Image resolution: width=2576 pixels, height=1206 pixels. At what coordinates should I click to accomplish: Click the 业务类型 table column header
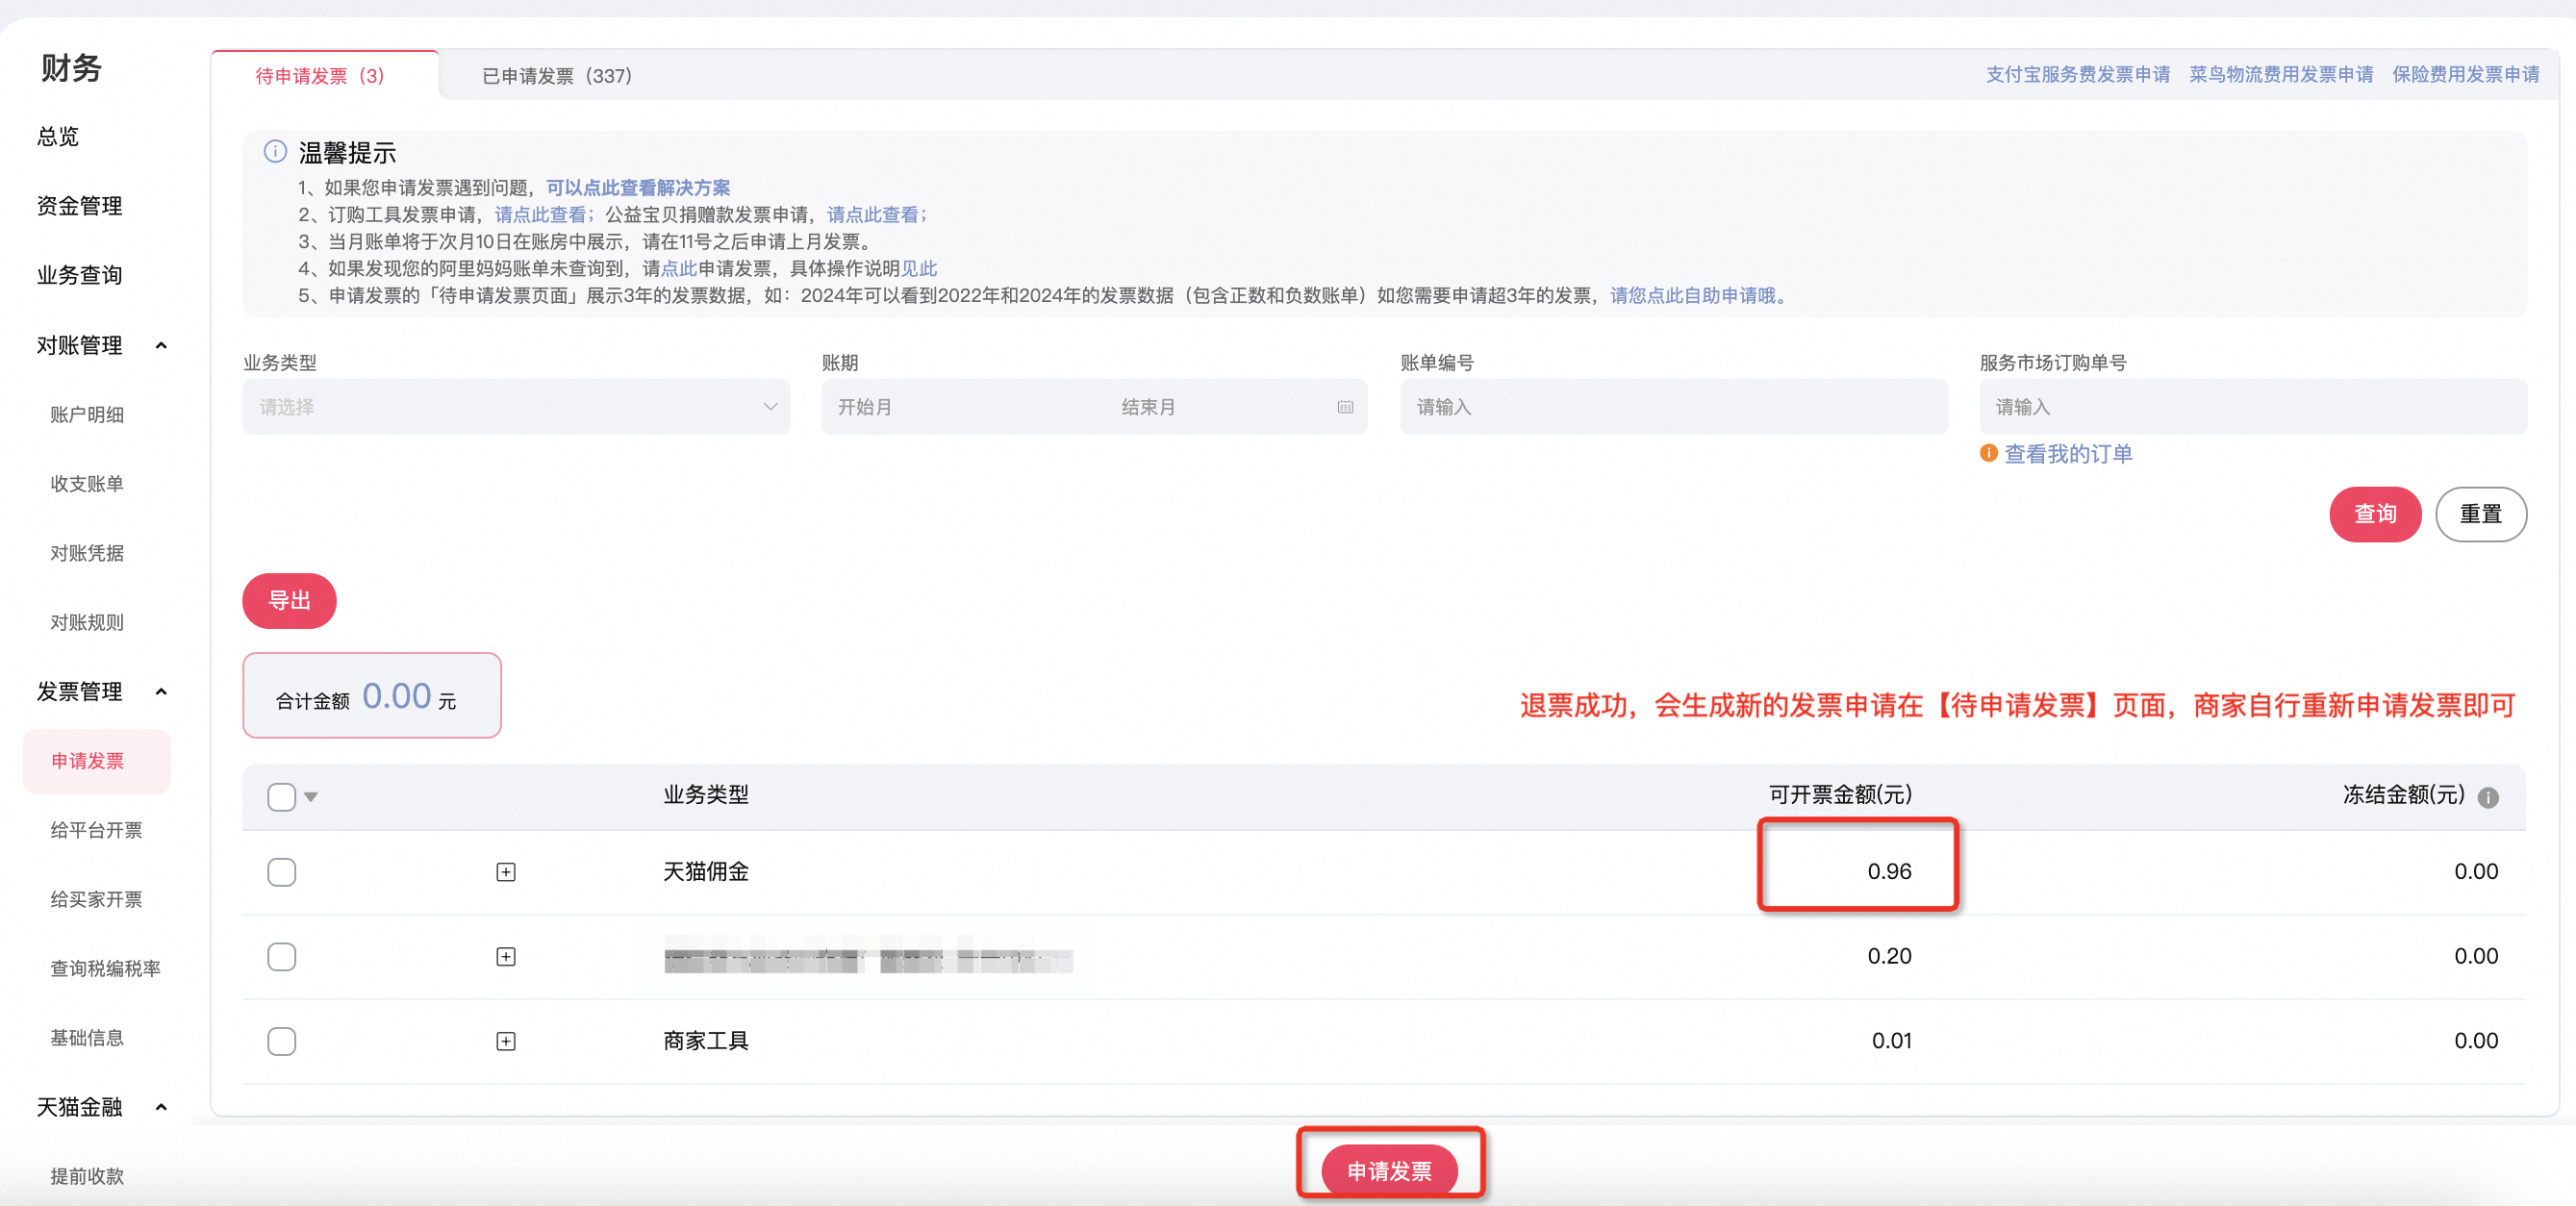706,795
